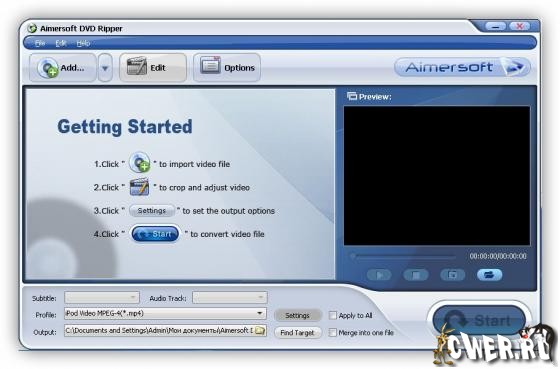Viewport: 560px width, 369px height.
Task: Close the Aimersoft DVD Ripper window
Action: 519,26
